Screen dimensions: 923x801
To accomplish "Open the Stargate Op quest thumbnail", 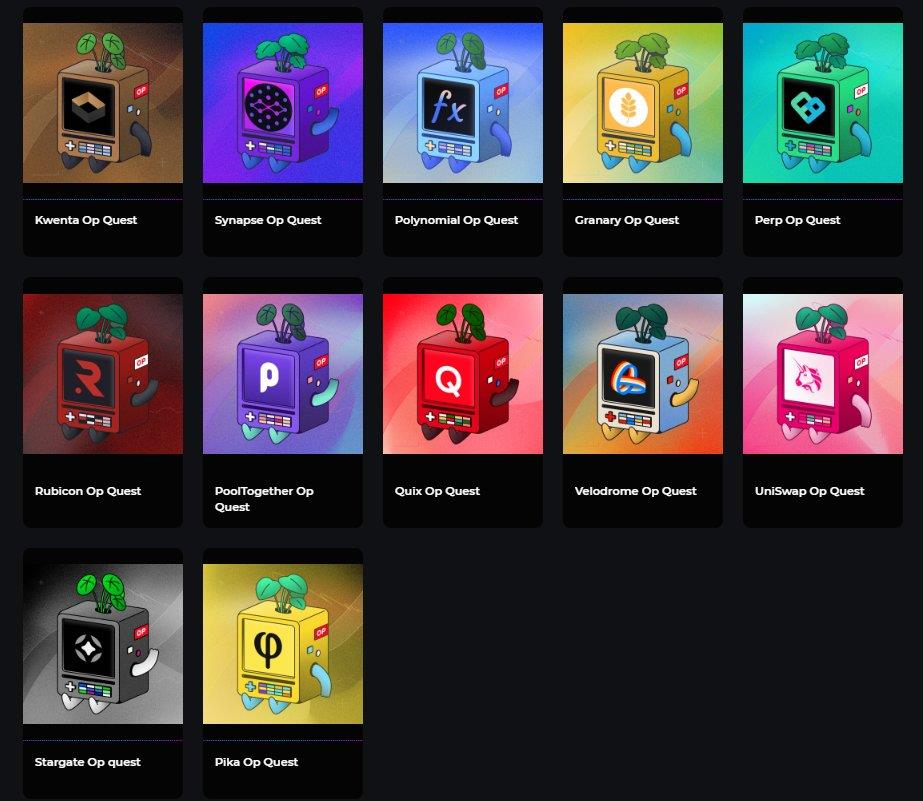I will [x=103, y=644].
